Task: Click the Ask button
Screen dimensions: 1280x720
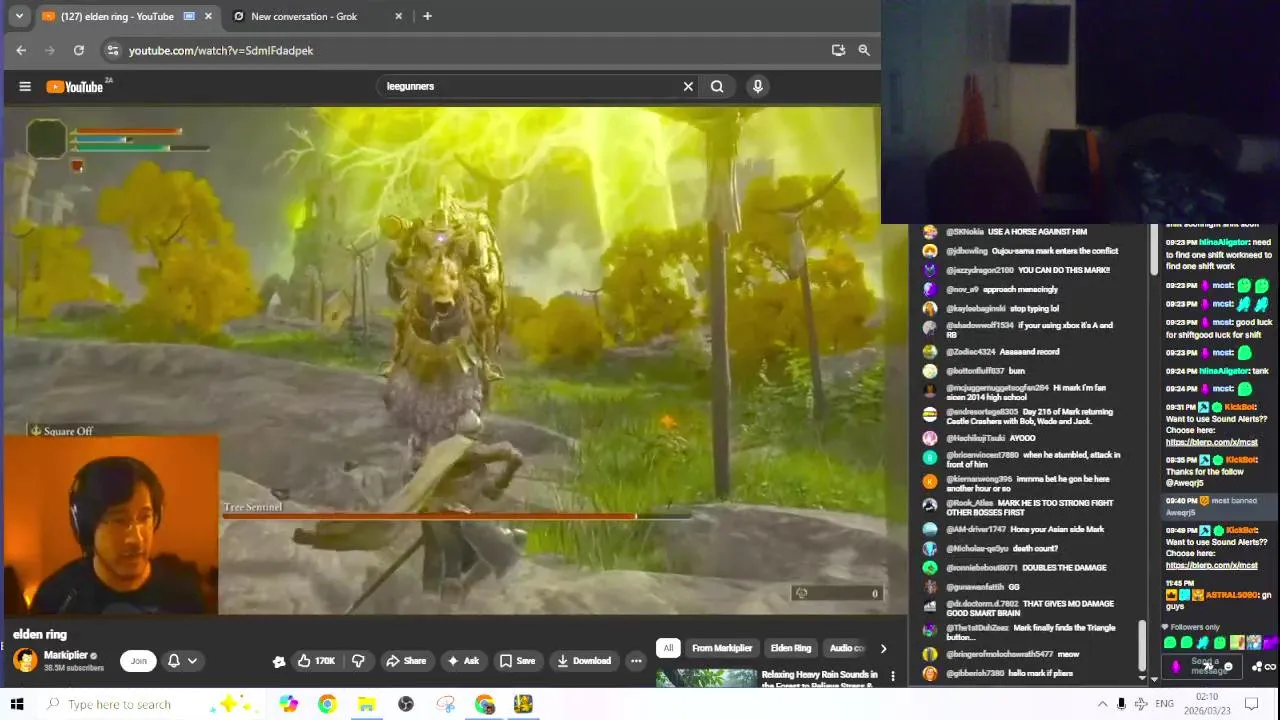Action: [462, 661]
